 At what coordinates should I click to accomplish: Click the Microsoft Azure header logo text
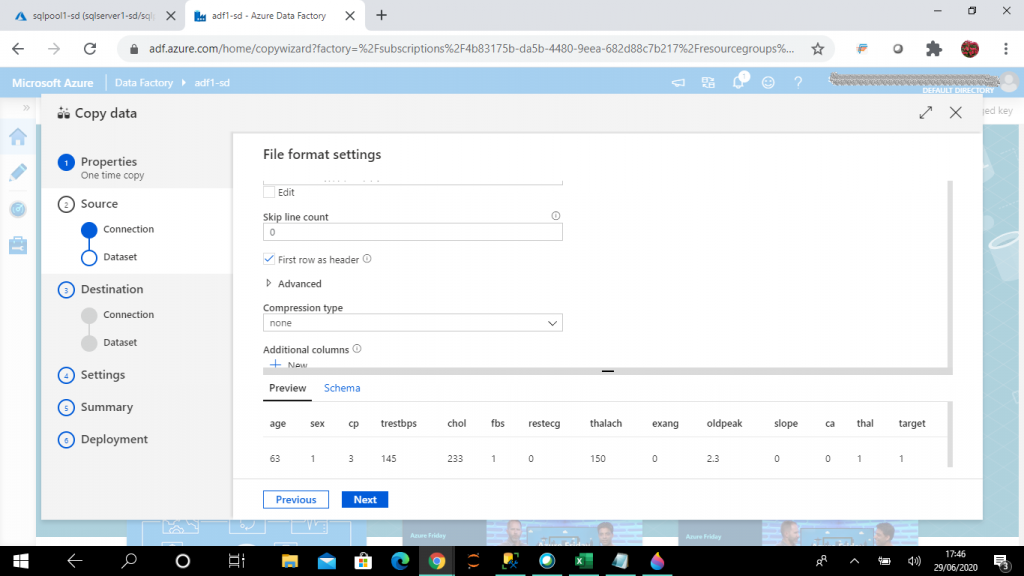click(52, 83)
